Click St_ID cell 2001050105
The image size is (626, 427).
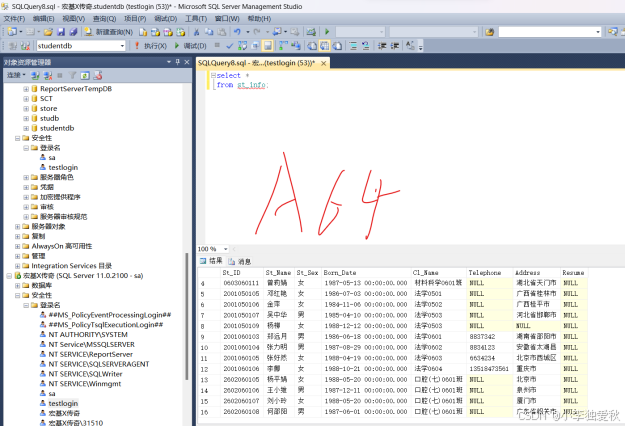pyautogui.click(x=241, y=294)
